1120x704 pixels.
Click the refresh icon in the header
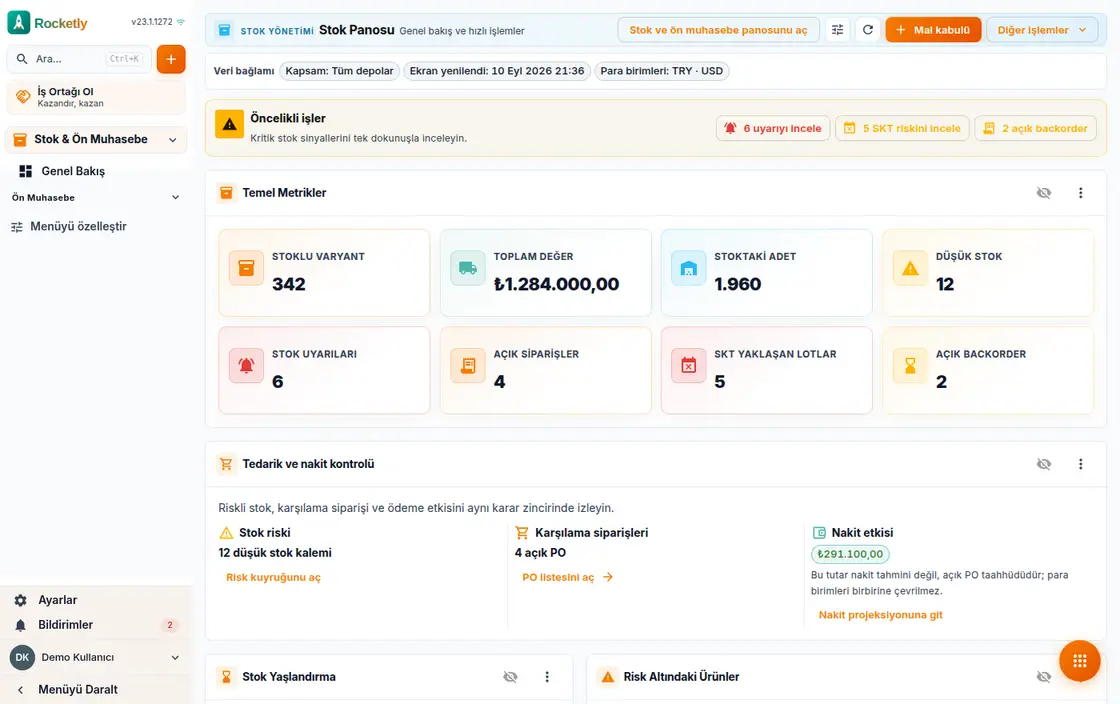click(868, 30)
